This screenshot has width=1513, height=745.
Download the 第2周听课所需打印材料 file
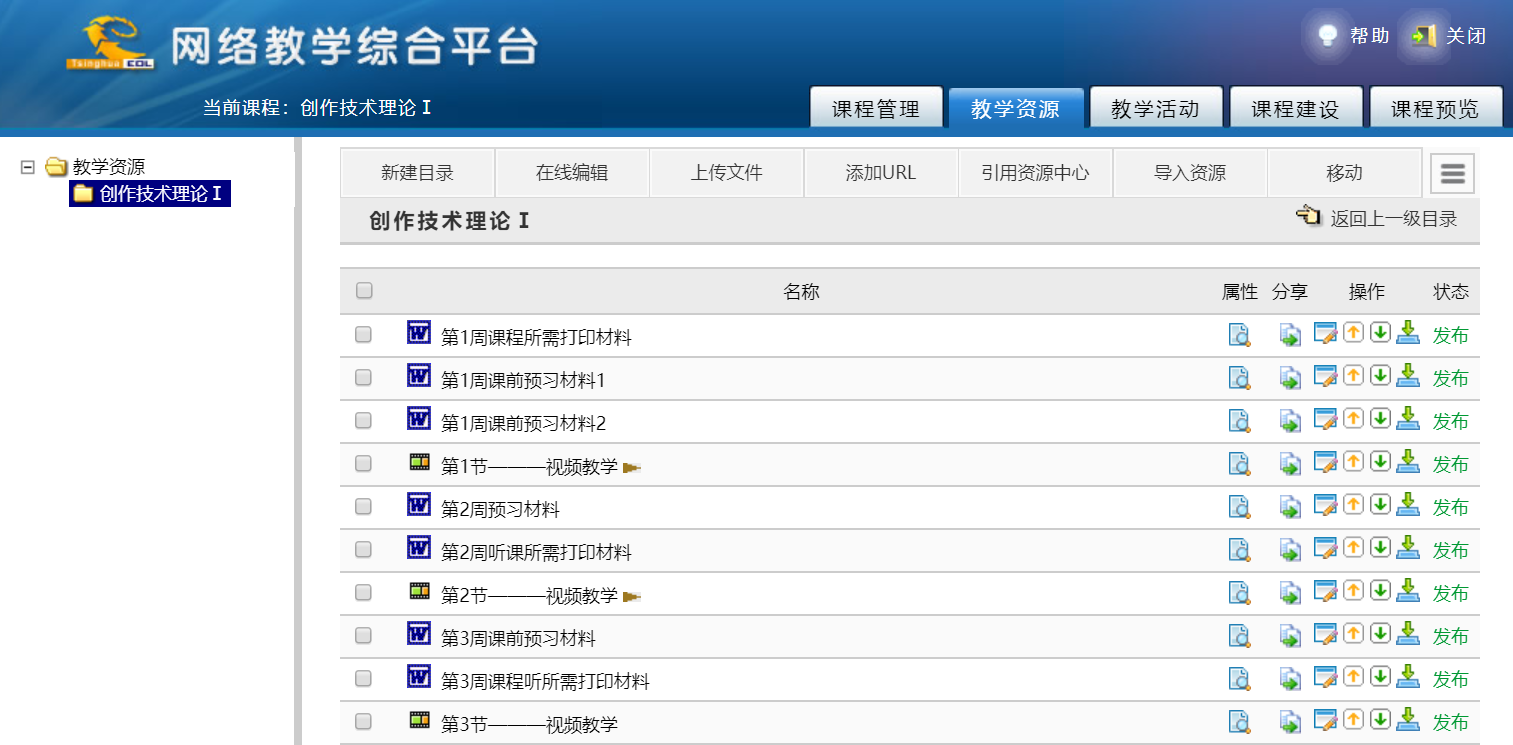(x=1407, y=548)
